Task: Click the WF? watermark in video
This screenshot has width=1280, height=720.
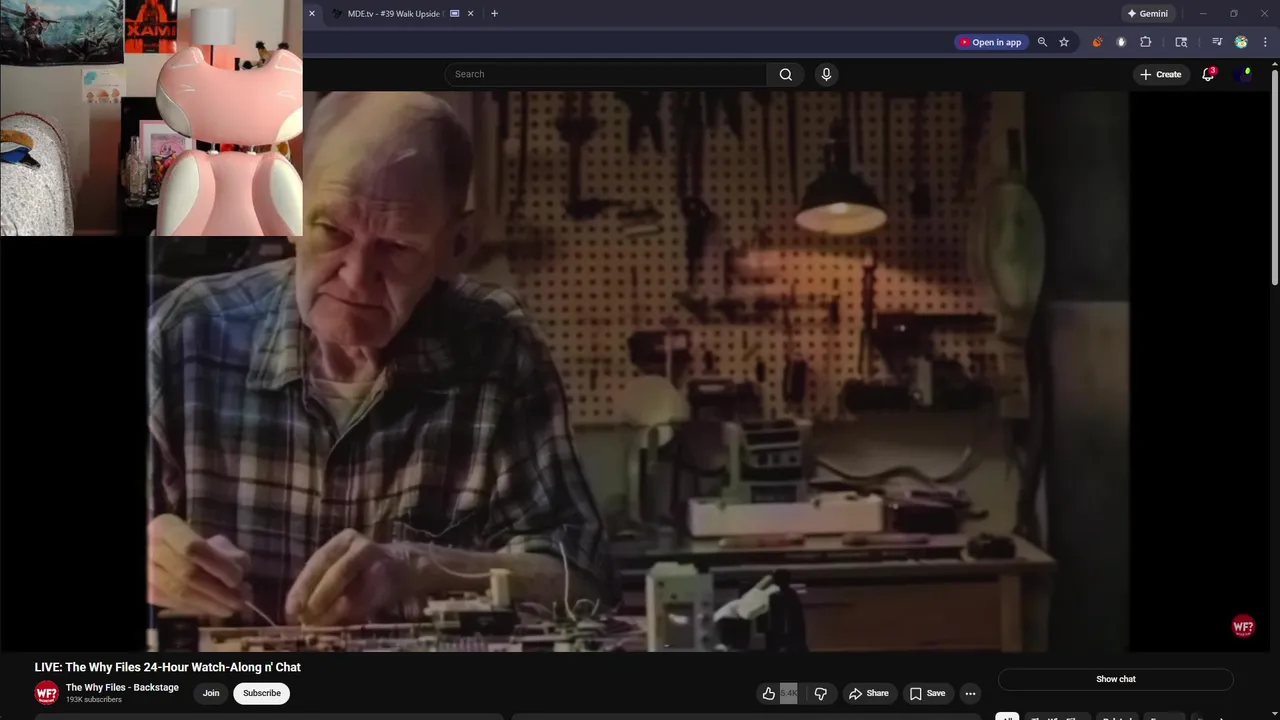Action: [x=1243, y=627]
